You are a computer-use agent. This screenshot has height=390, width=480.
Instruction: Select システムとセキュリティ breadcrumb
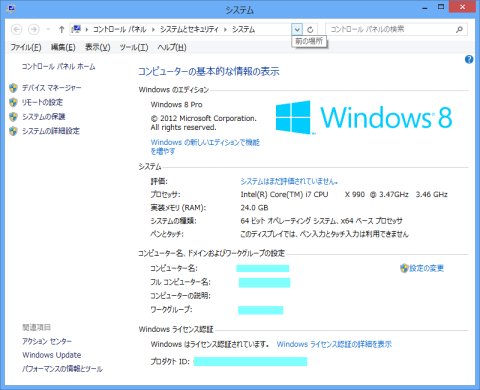189,30
